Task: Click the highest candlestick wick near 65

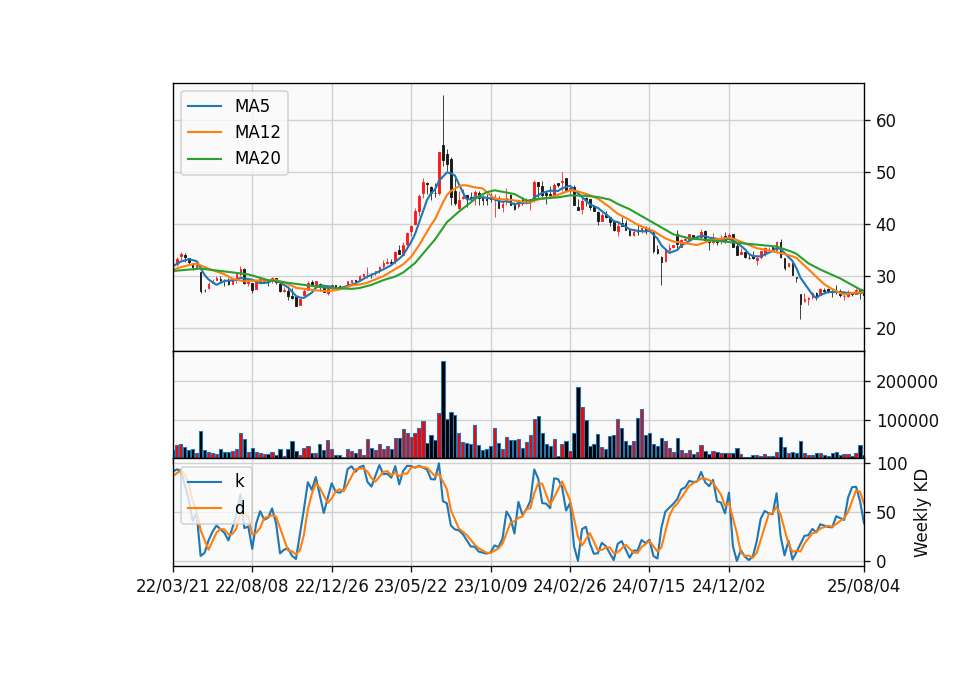Action: click(x=443, y=120)
